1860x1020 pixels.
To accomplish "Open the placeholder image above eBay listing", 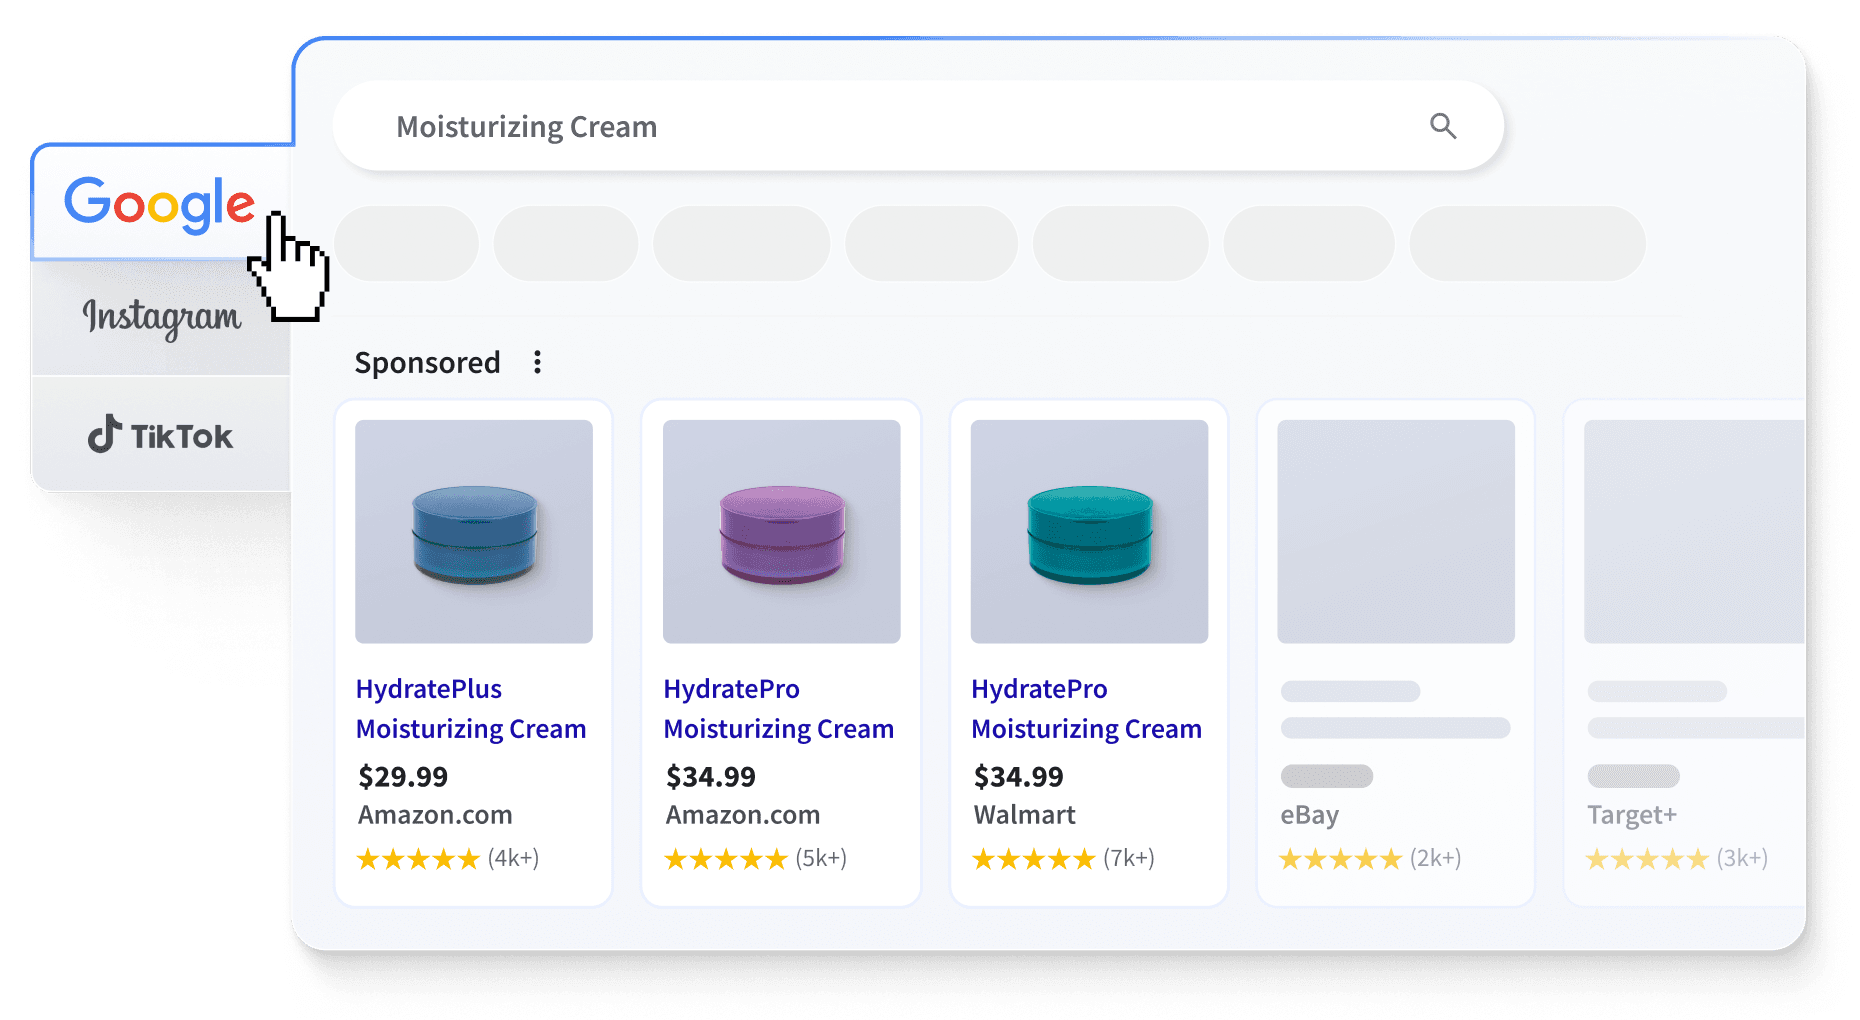I will click(x=1396, y=531).
